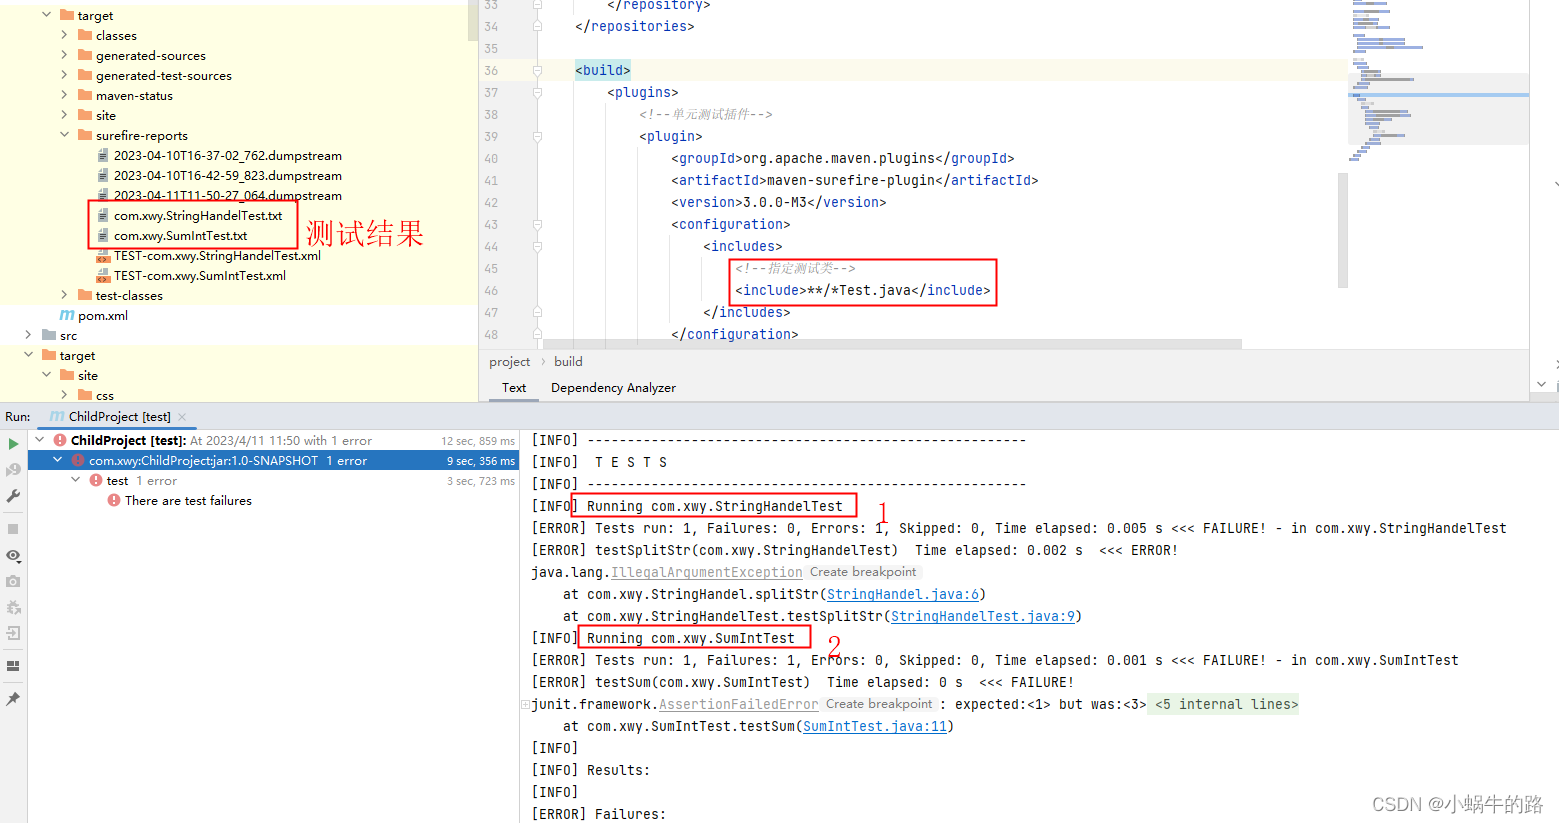Open StringHandelTest.java:9 stack trace link
This screenshot has width=1559, height=823.
(983, 616)
